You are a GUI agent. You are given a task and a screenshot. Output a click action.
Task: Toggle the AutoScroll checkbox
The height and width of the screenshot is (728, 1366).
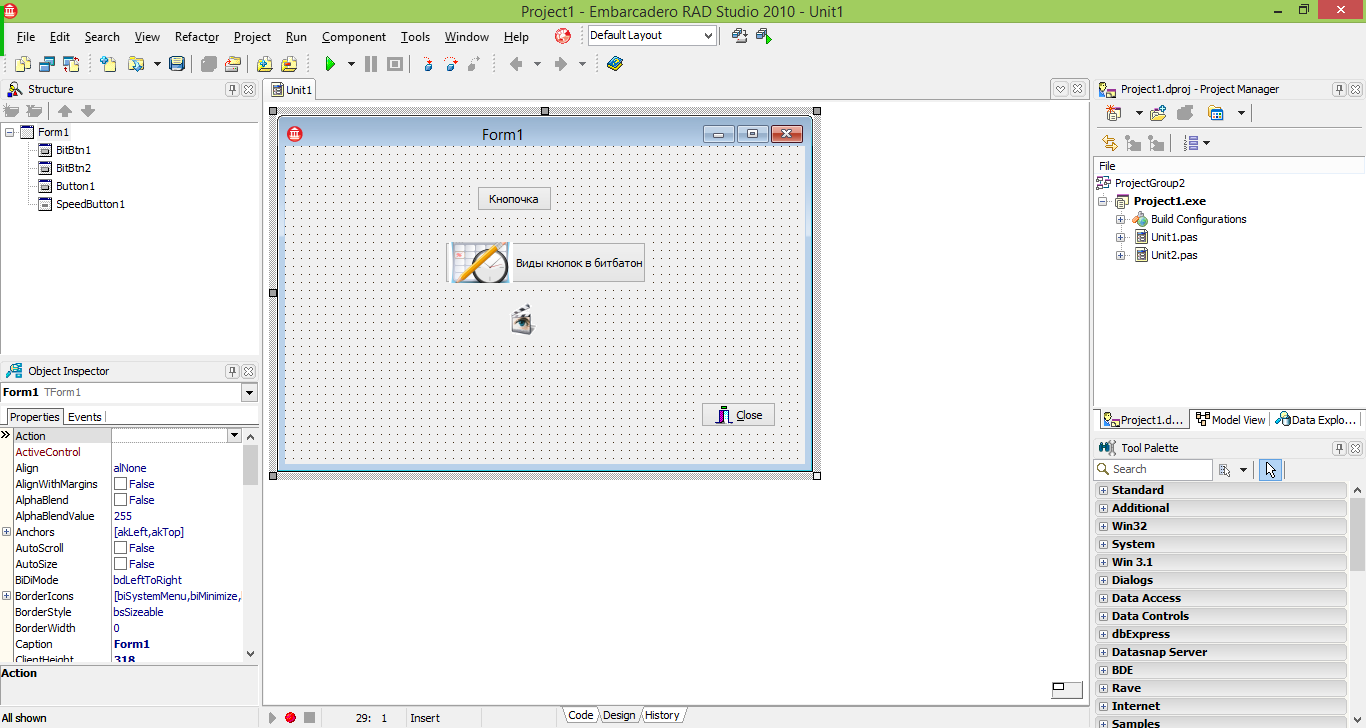coord(120,548)
